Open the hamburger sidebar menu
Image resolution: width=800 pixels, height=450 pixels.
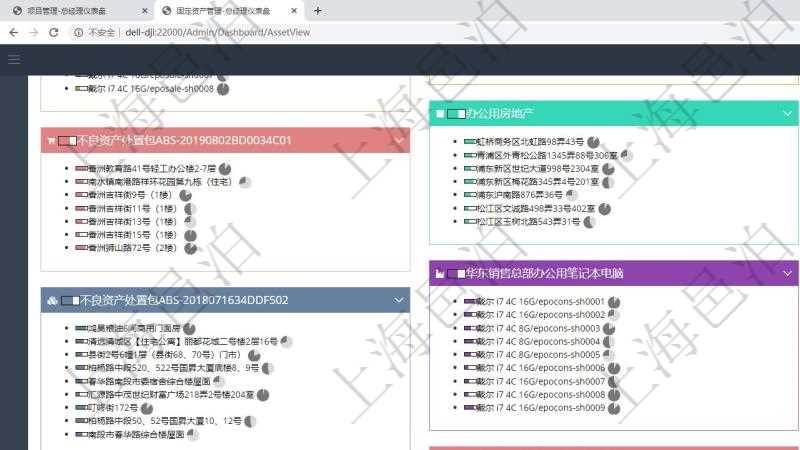point(14,60)
